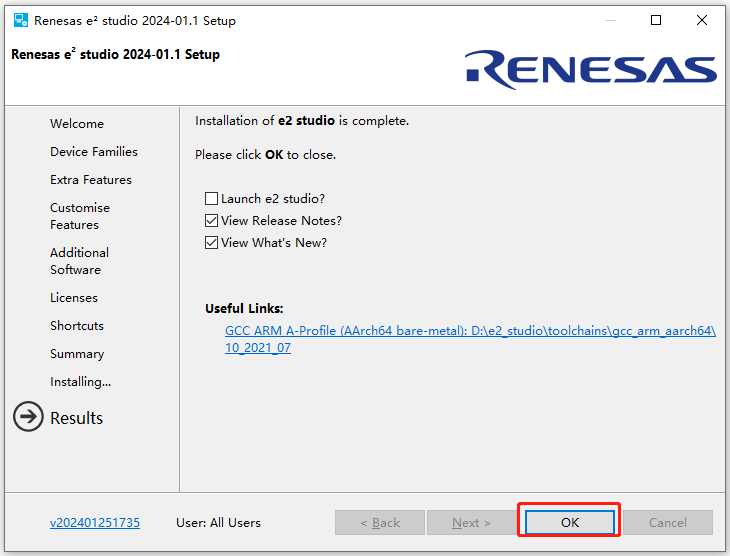This screenshot has height=556, width=730.
Task: Select Additional Software step in sidebar
Action: [80, 261]
